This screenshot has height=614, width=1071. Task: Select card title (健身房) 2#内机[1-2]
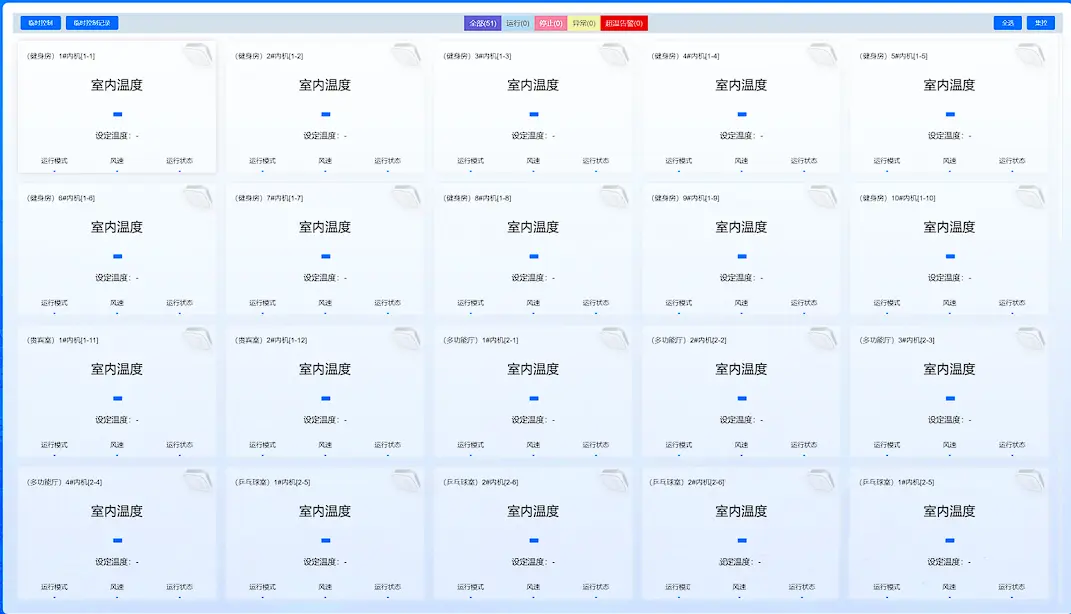click(x=269, y=56)
